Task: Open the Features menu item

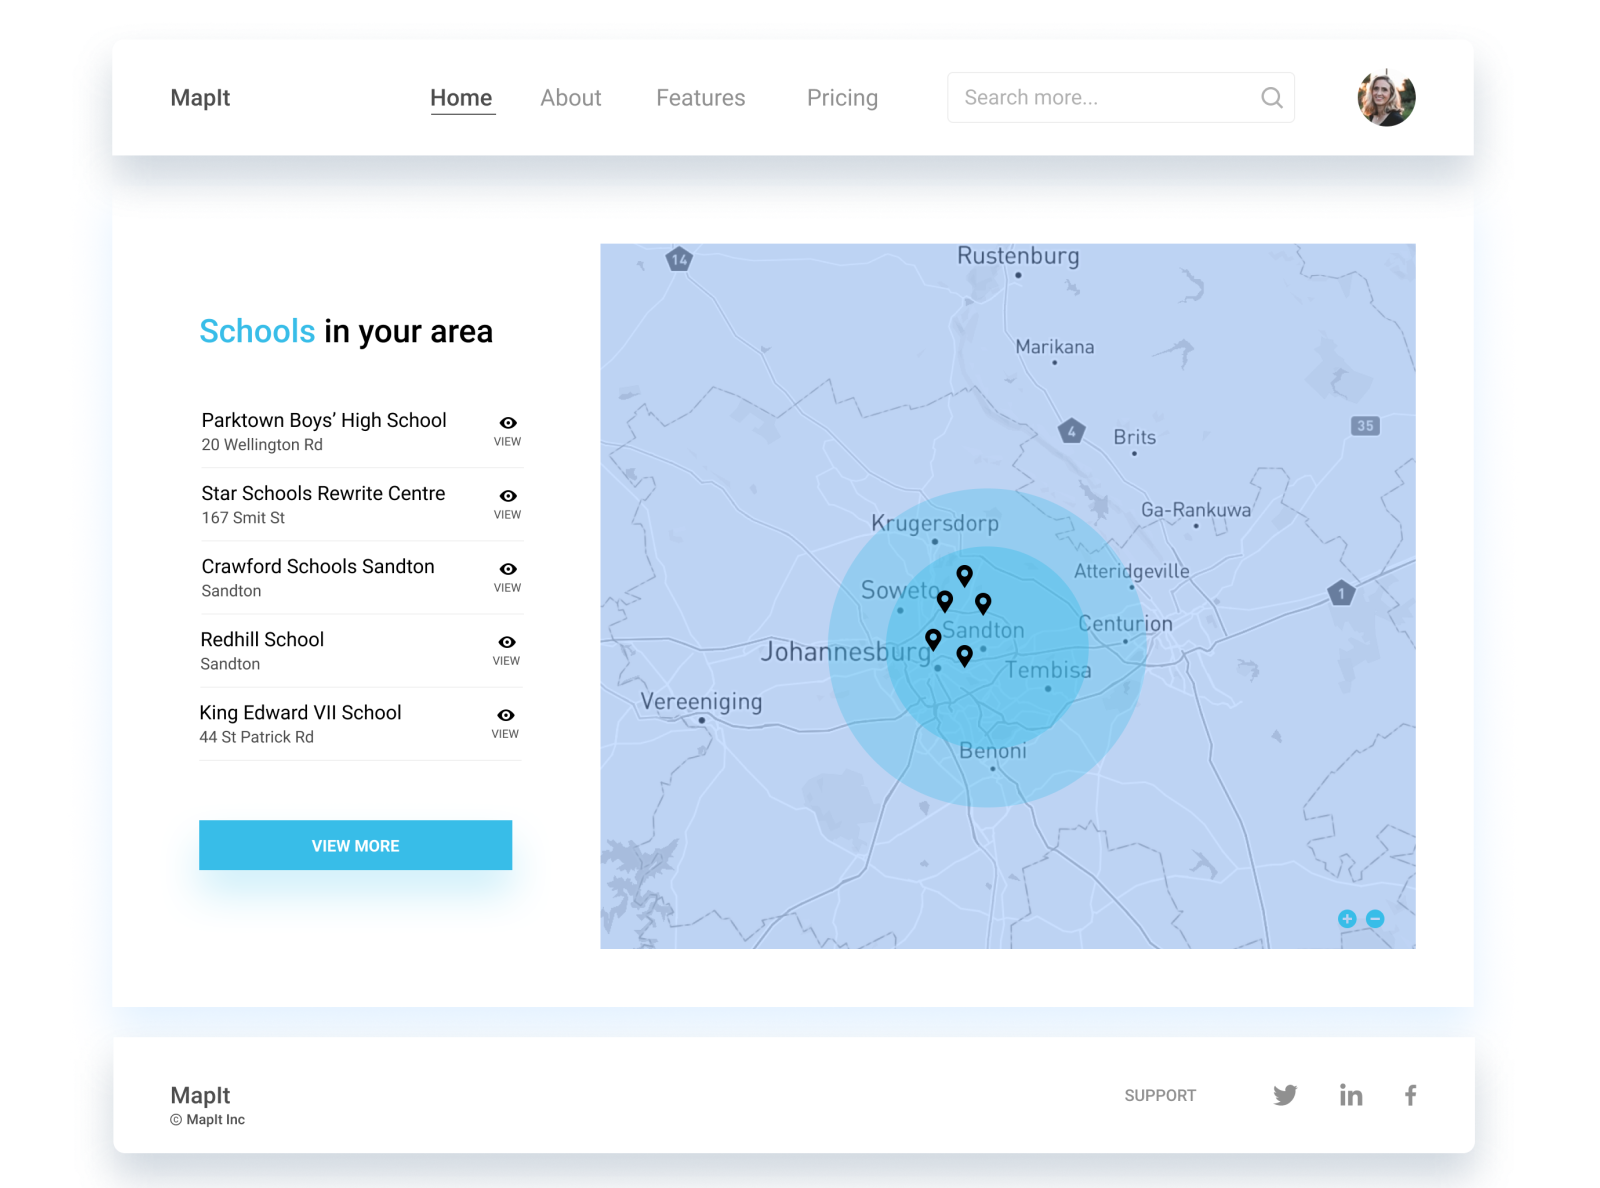Action: (700, 98)
